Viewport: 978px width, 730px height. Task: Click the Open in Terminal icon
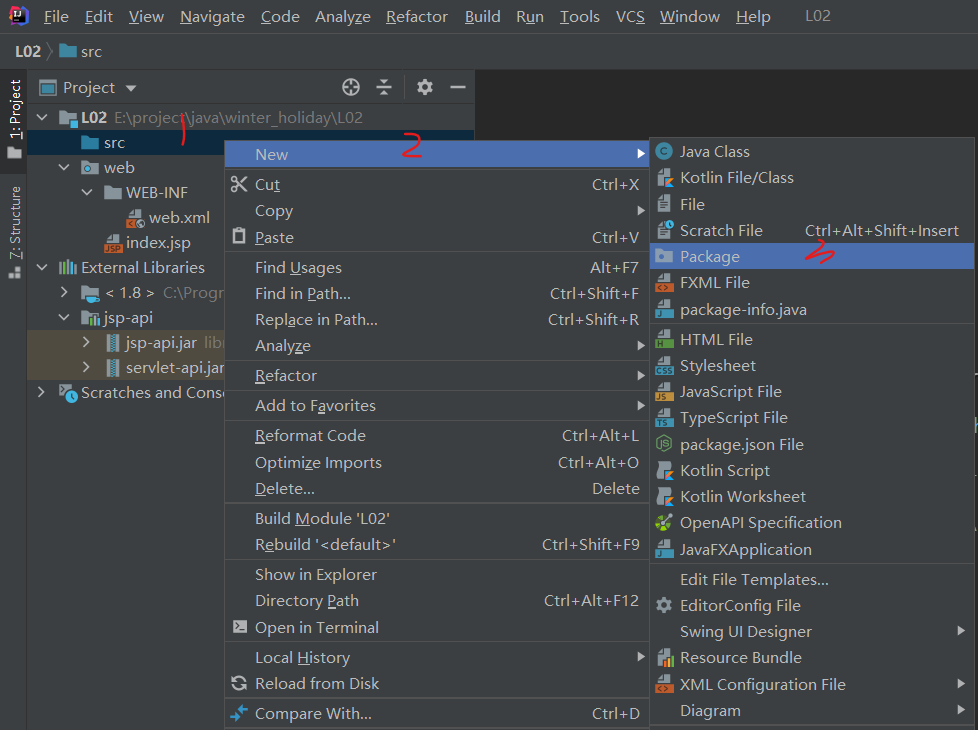240,626
